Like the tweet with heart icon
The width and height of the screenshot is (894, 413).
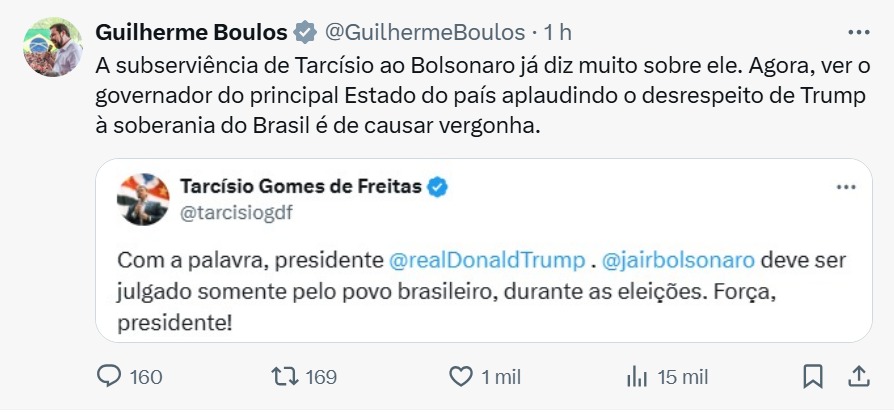click(460, 376)
